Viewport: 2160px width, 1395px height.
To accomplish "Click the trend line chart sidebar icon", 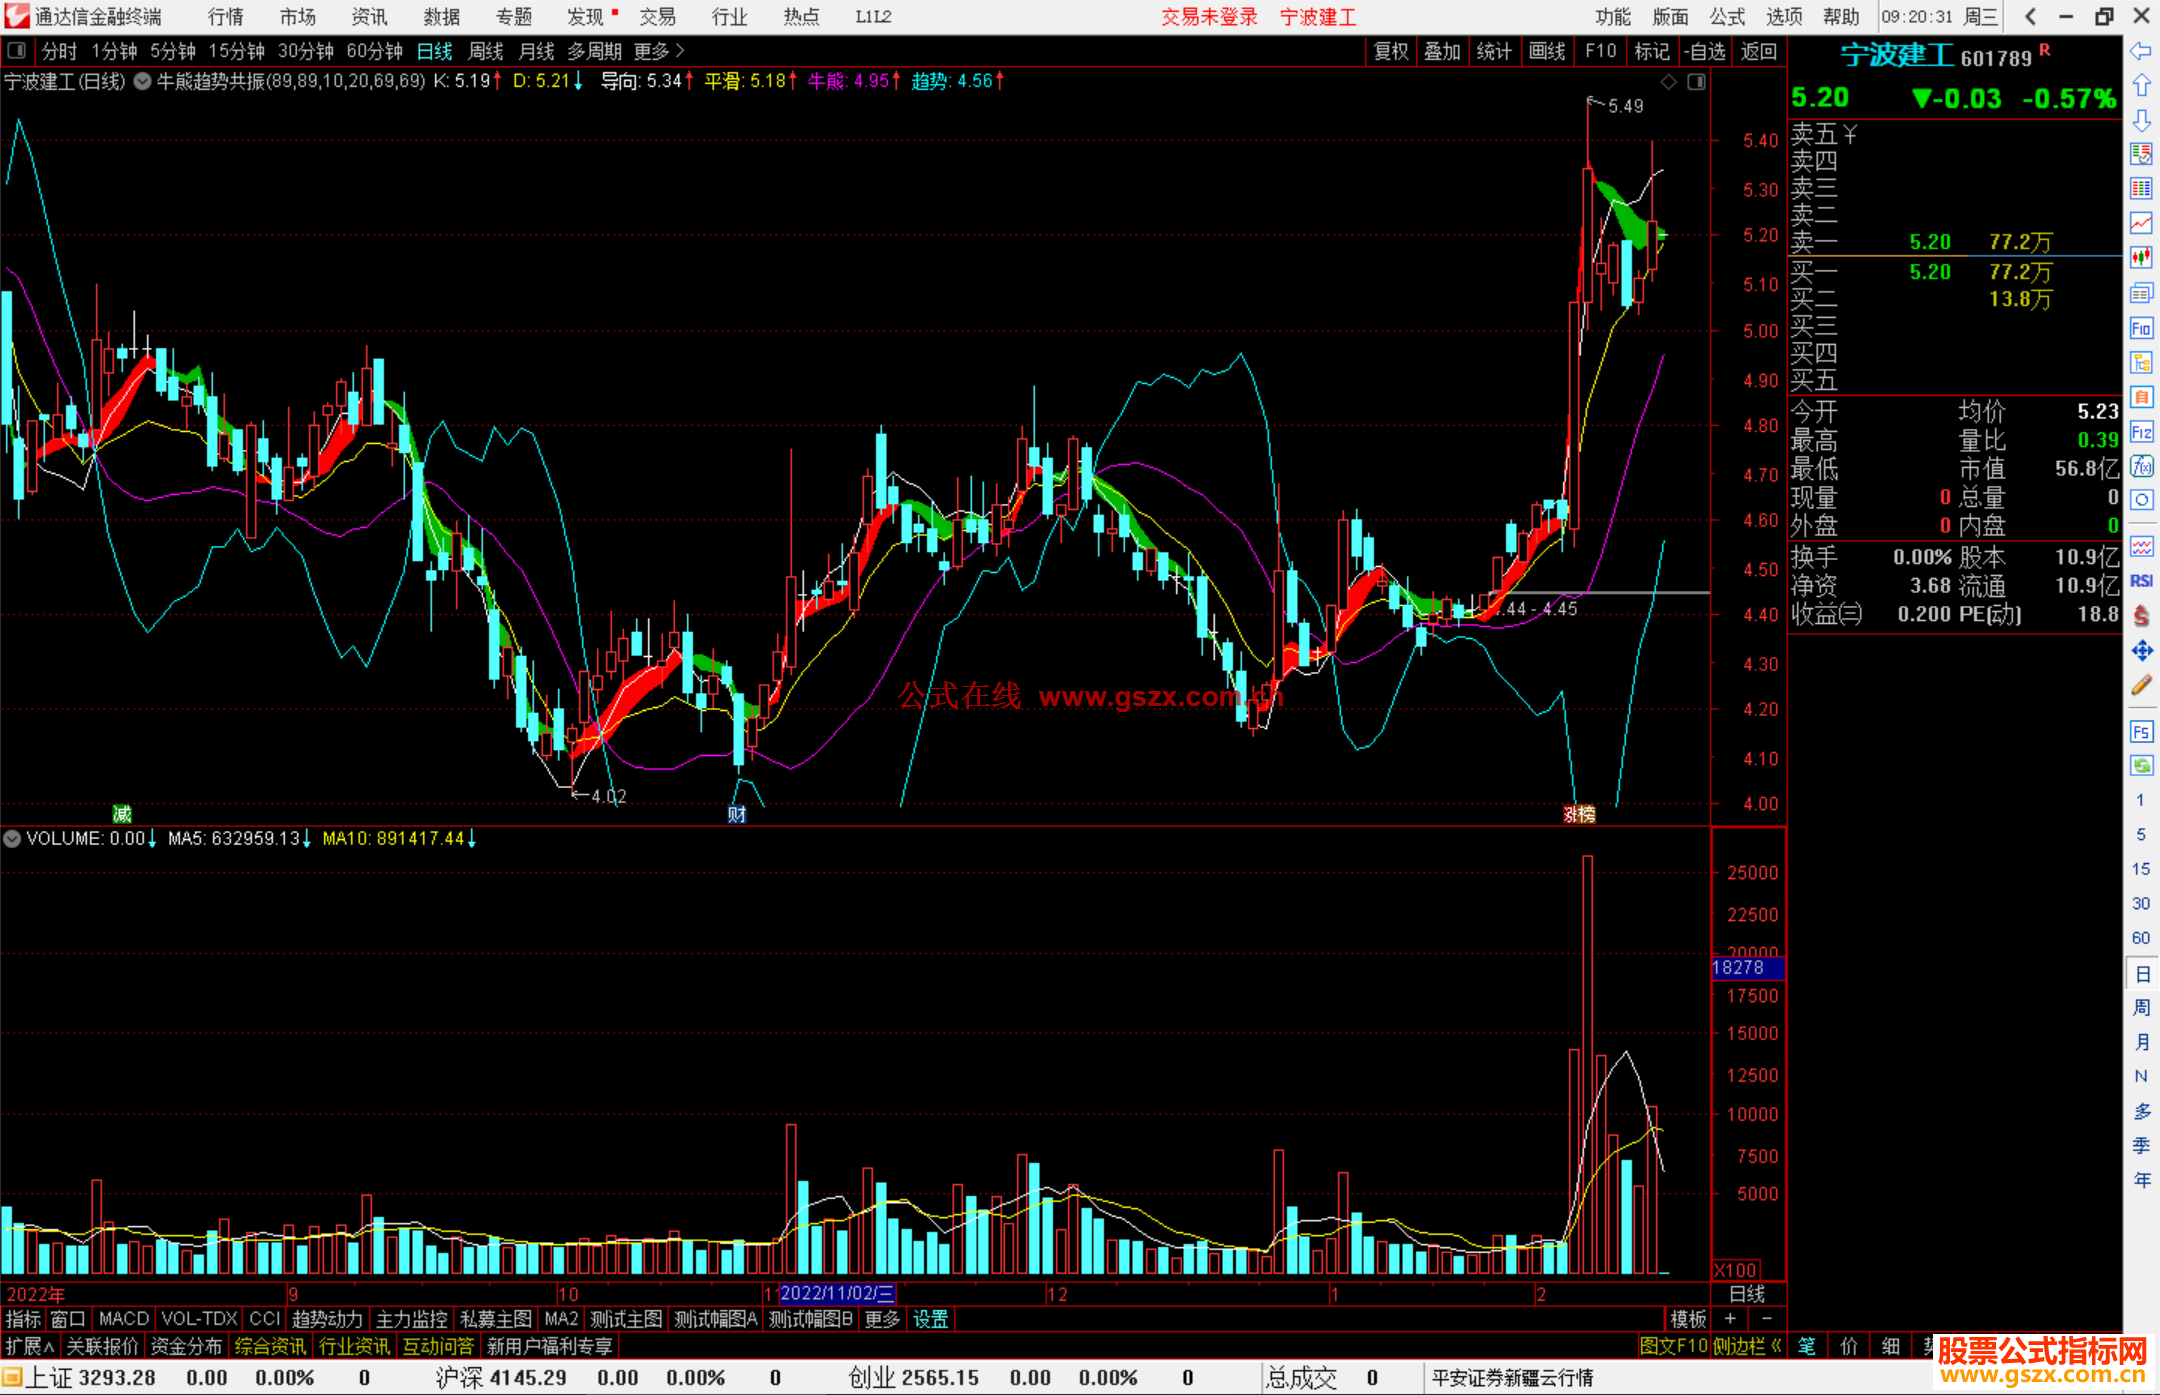I will coord(2141,223).
